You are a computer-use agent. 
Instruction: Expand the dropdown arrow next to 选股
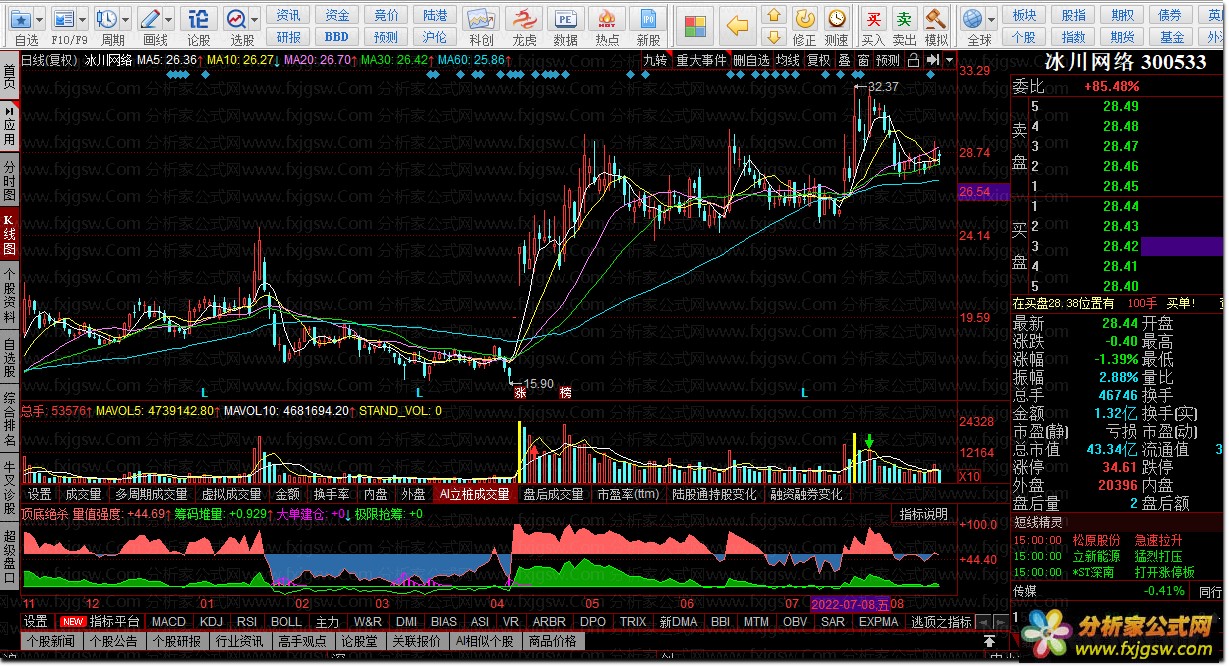(256, 19)
